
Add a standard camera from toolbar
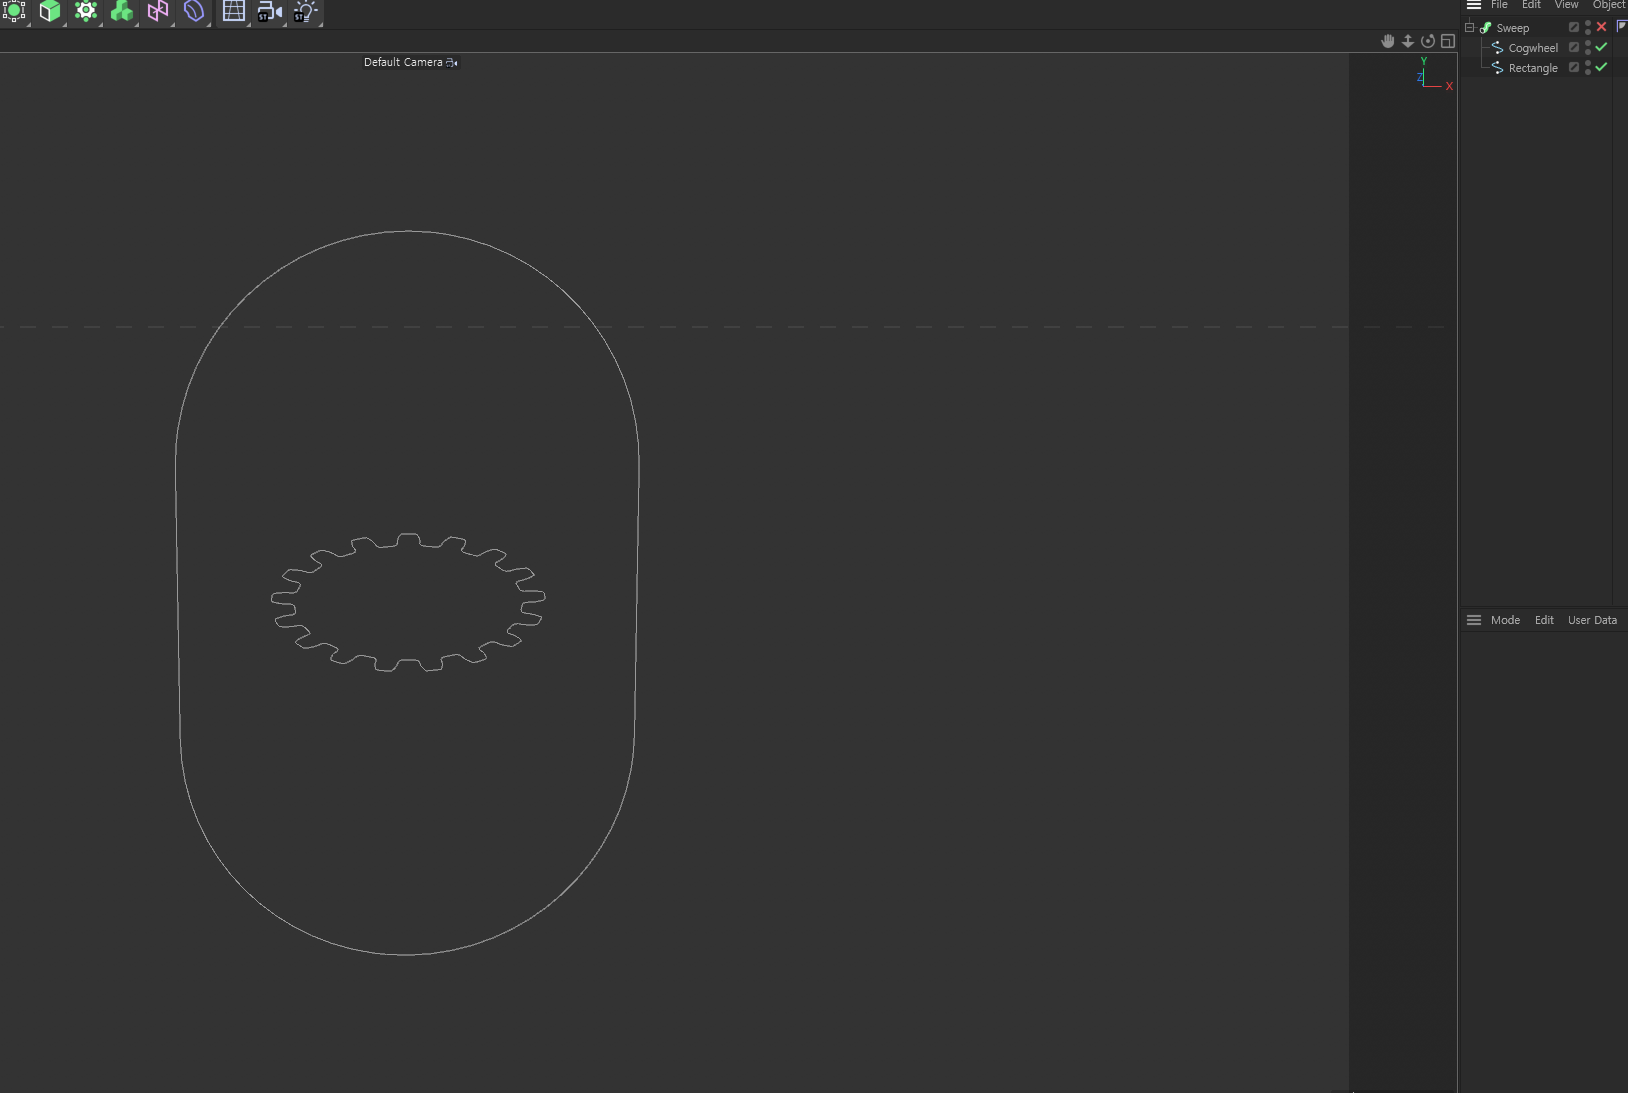coord(269,11)
